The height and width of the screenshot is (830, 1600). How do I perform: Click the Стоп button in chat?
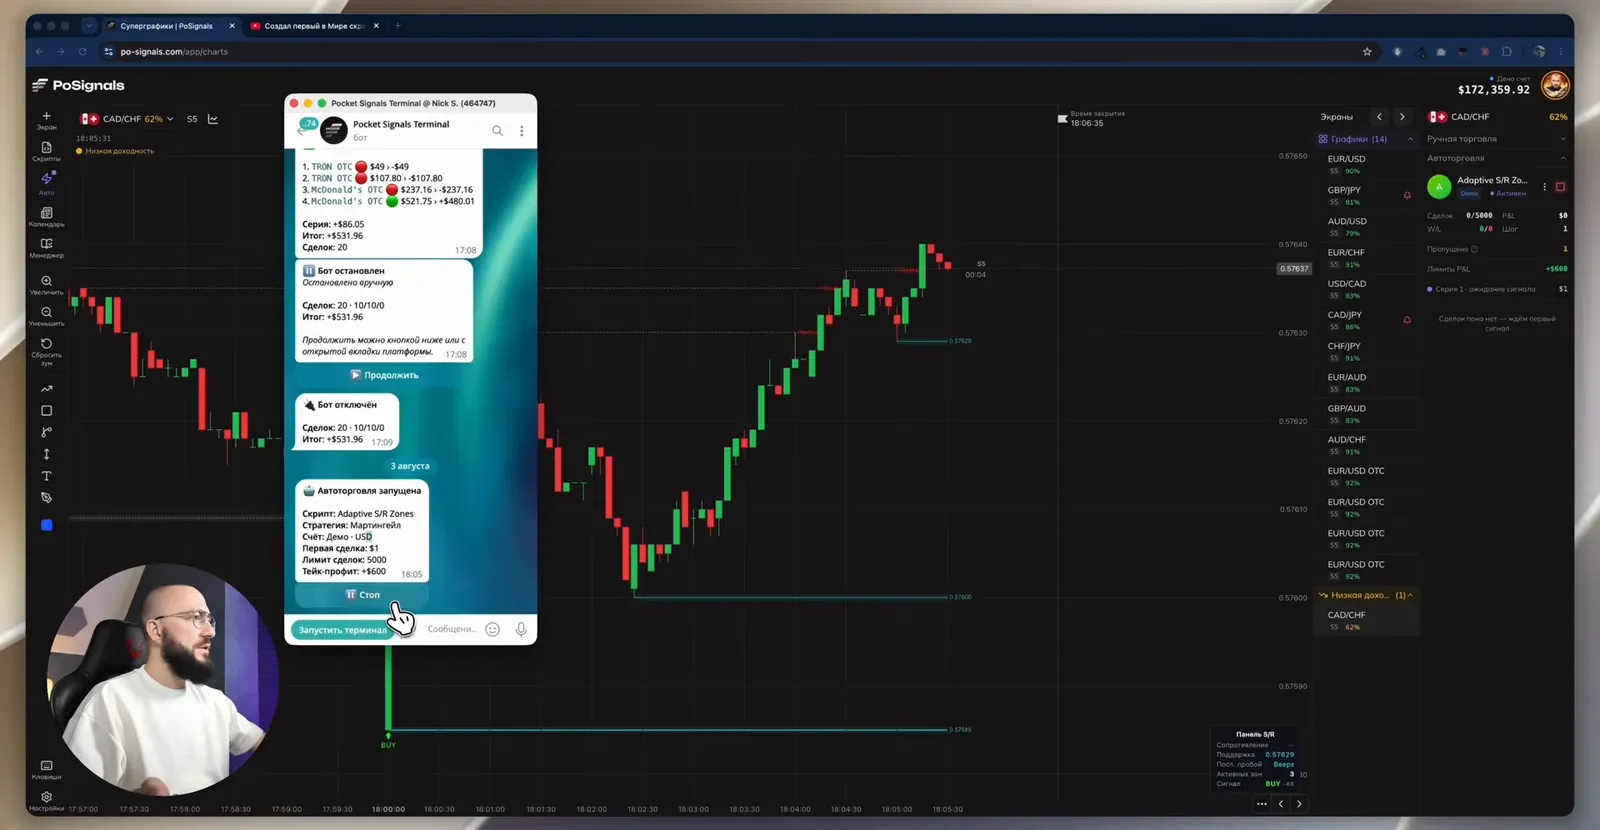pos(363,595)
